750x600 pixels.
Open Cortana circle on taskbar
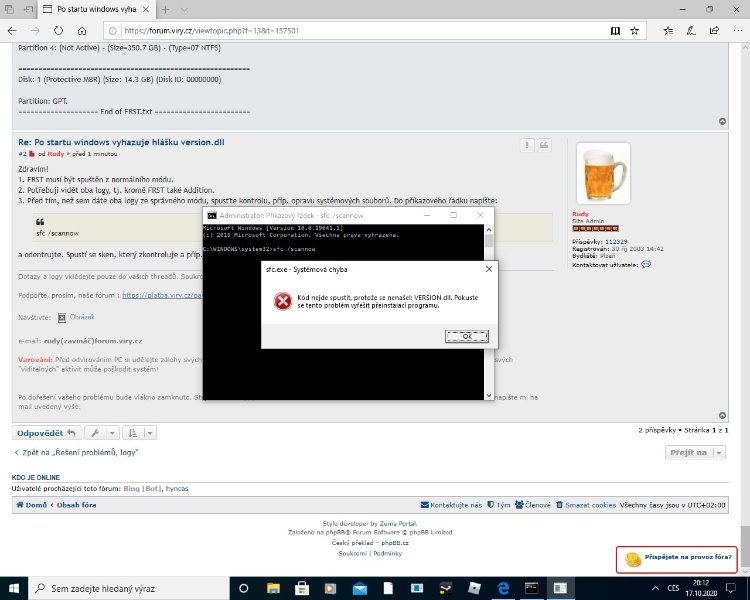pyautogui.click(x=243, y=588)
